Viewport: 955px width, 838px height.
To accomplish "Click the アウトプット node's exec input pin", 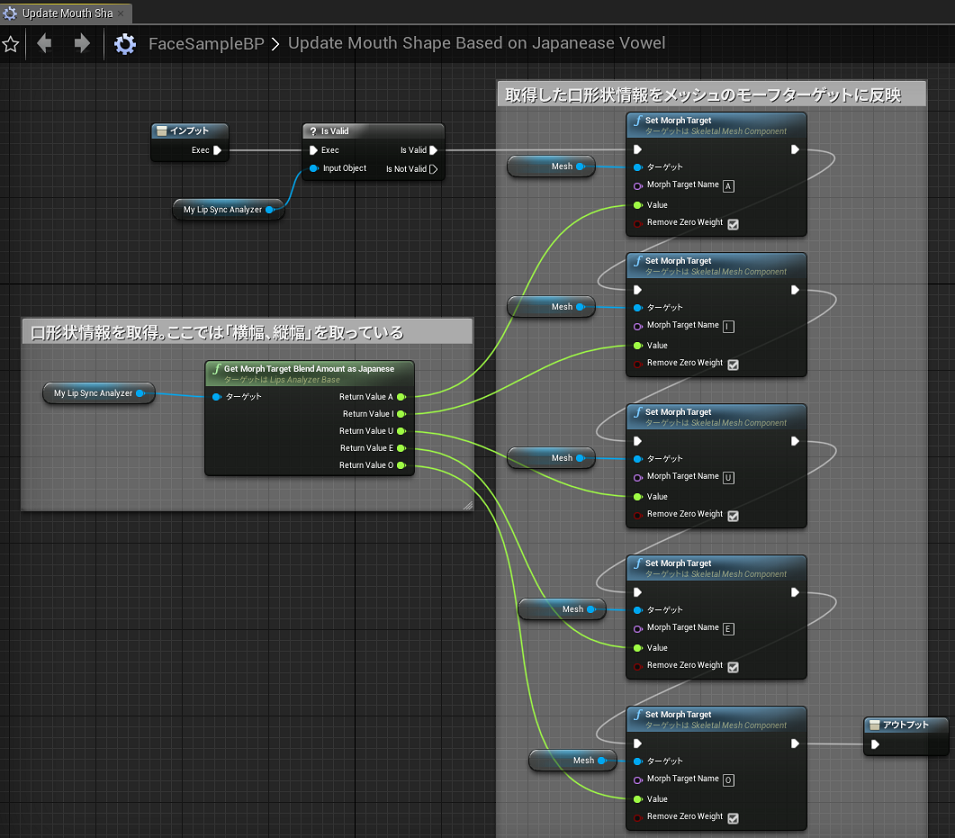I will [875, 744].
